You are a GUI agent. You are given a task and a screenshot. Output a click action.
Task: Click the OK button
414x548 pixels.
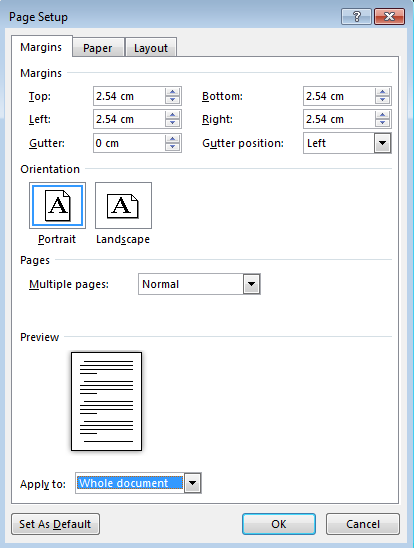point(279,524)
